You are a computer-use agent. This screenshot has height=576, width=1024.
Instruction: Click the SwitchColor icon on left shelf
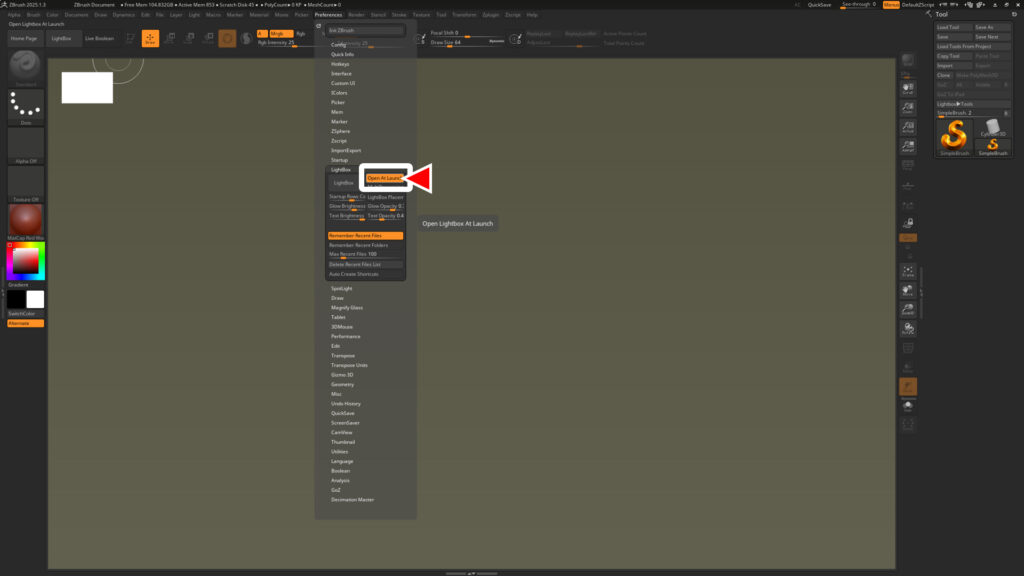24,297
